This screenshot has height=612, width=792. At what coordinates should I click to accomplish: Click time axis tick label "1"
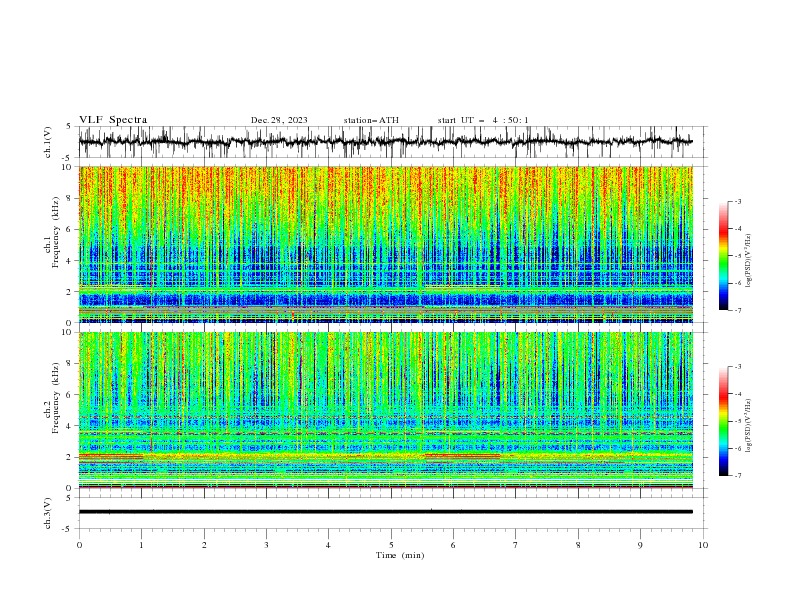tap(141, 545)
